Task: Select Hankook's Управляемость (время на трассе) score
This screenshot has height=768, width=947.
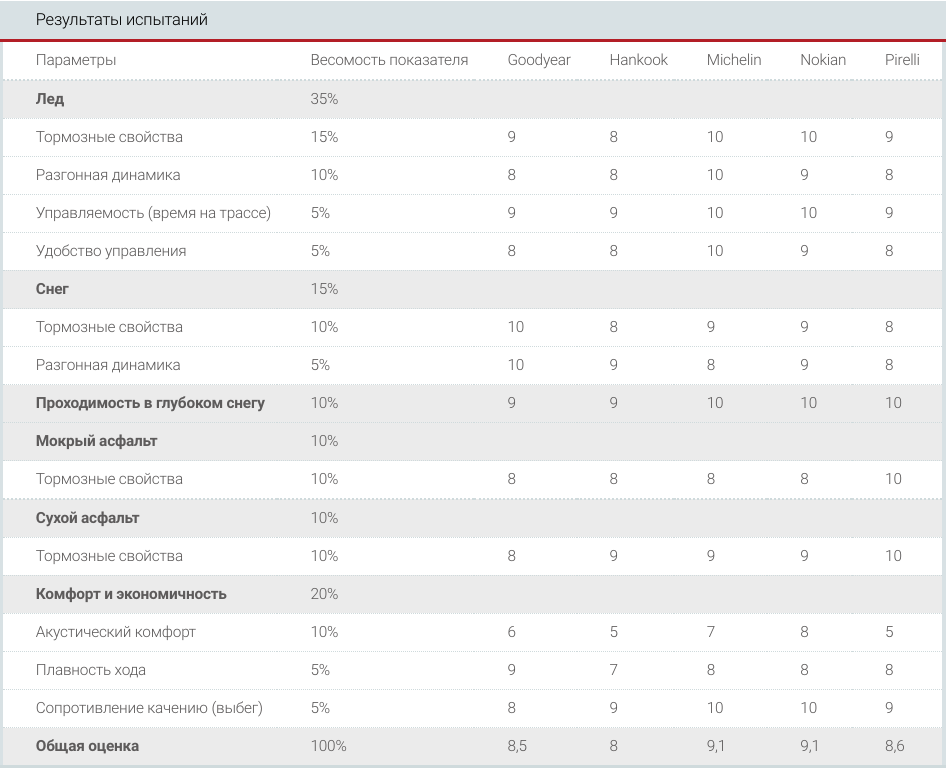Action: [x=613, y=213]
